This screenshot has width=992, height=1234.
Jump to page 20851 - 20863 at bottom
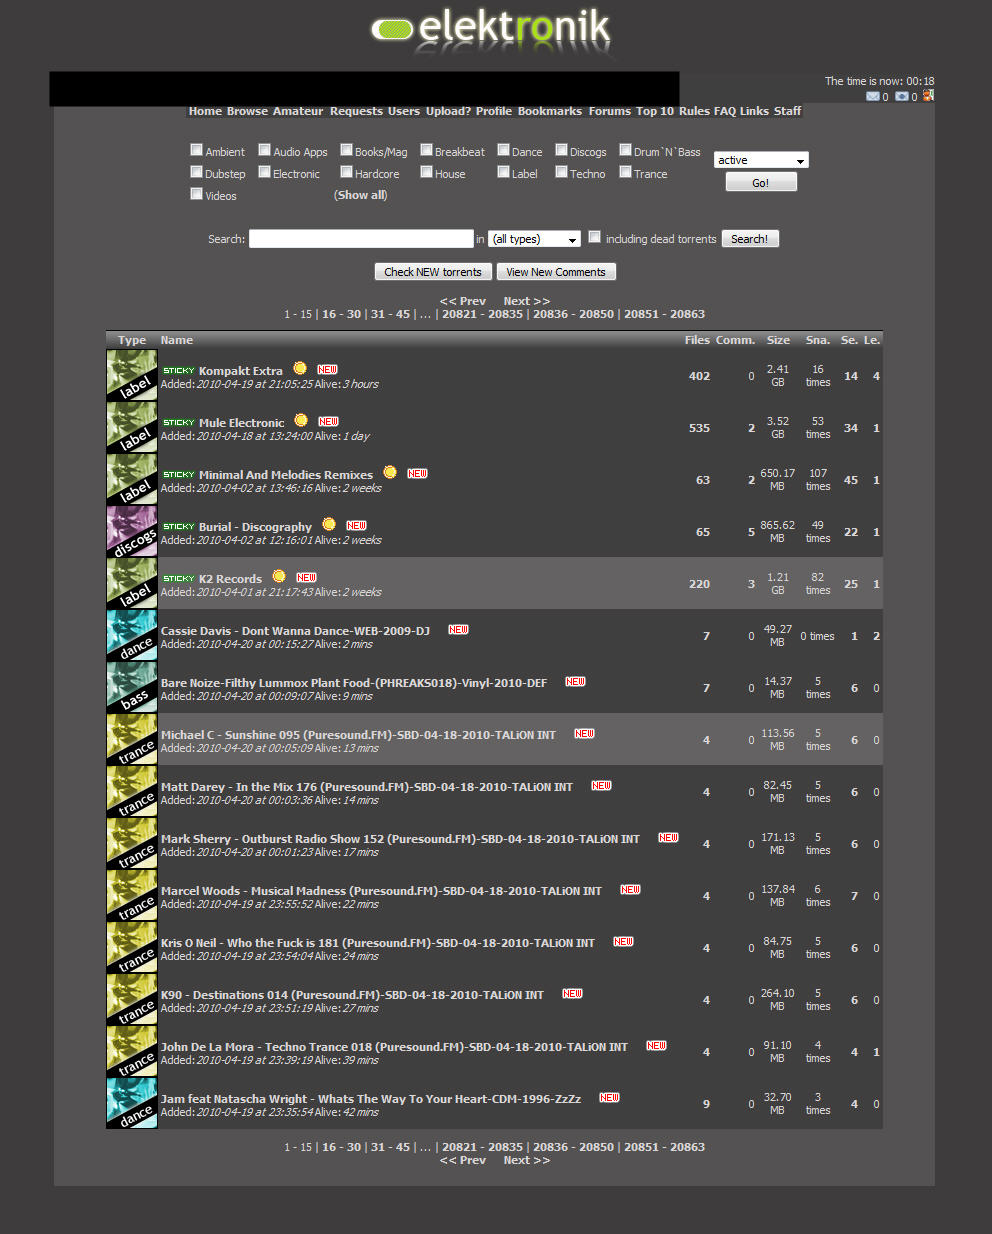[664, 1147]
